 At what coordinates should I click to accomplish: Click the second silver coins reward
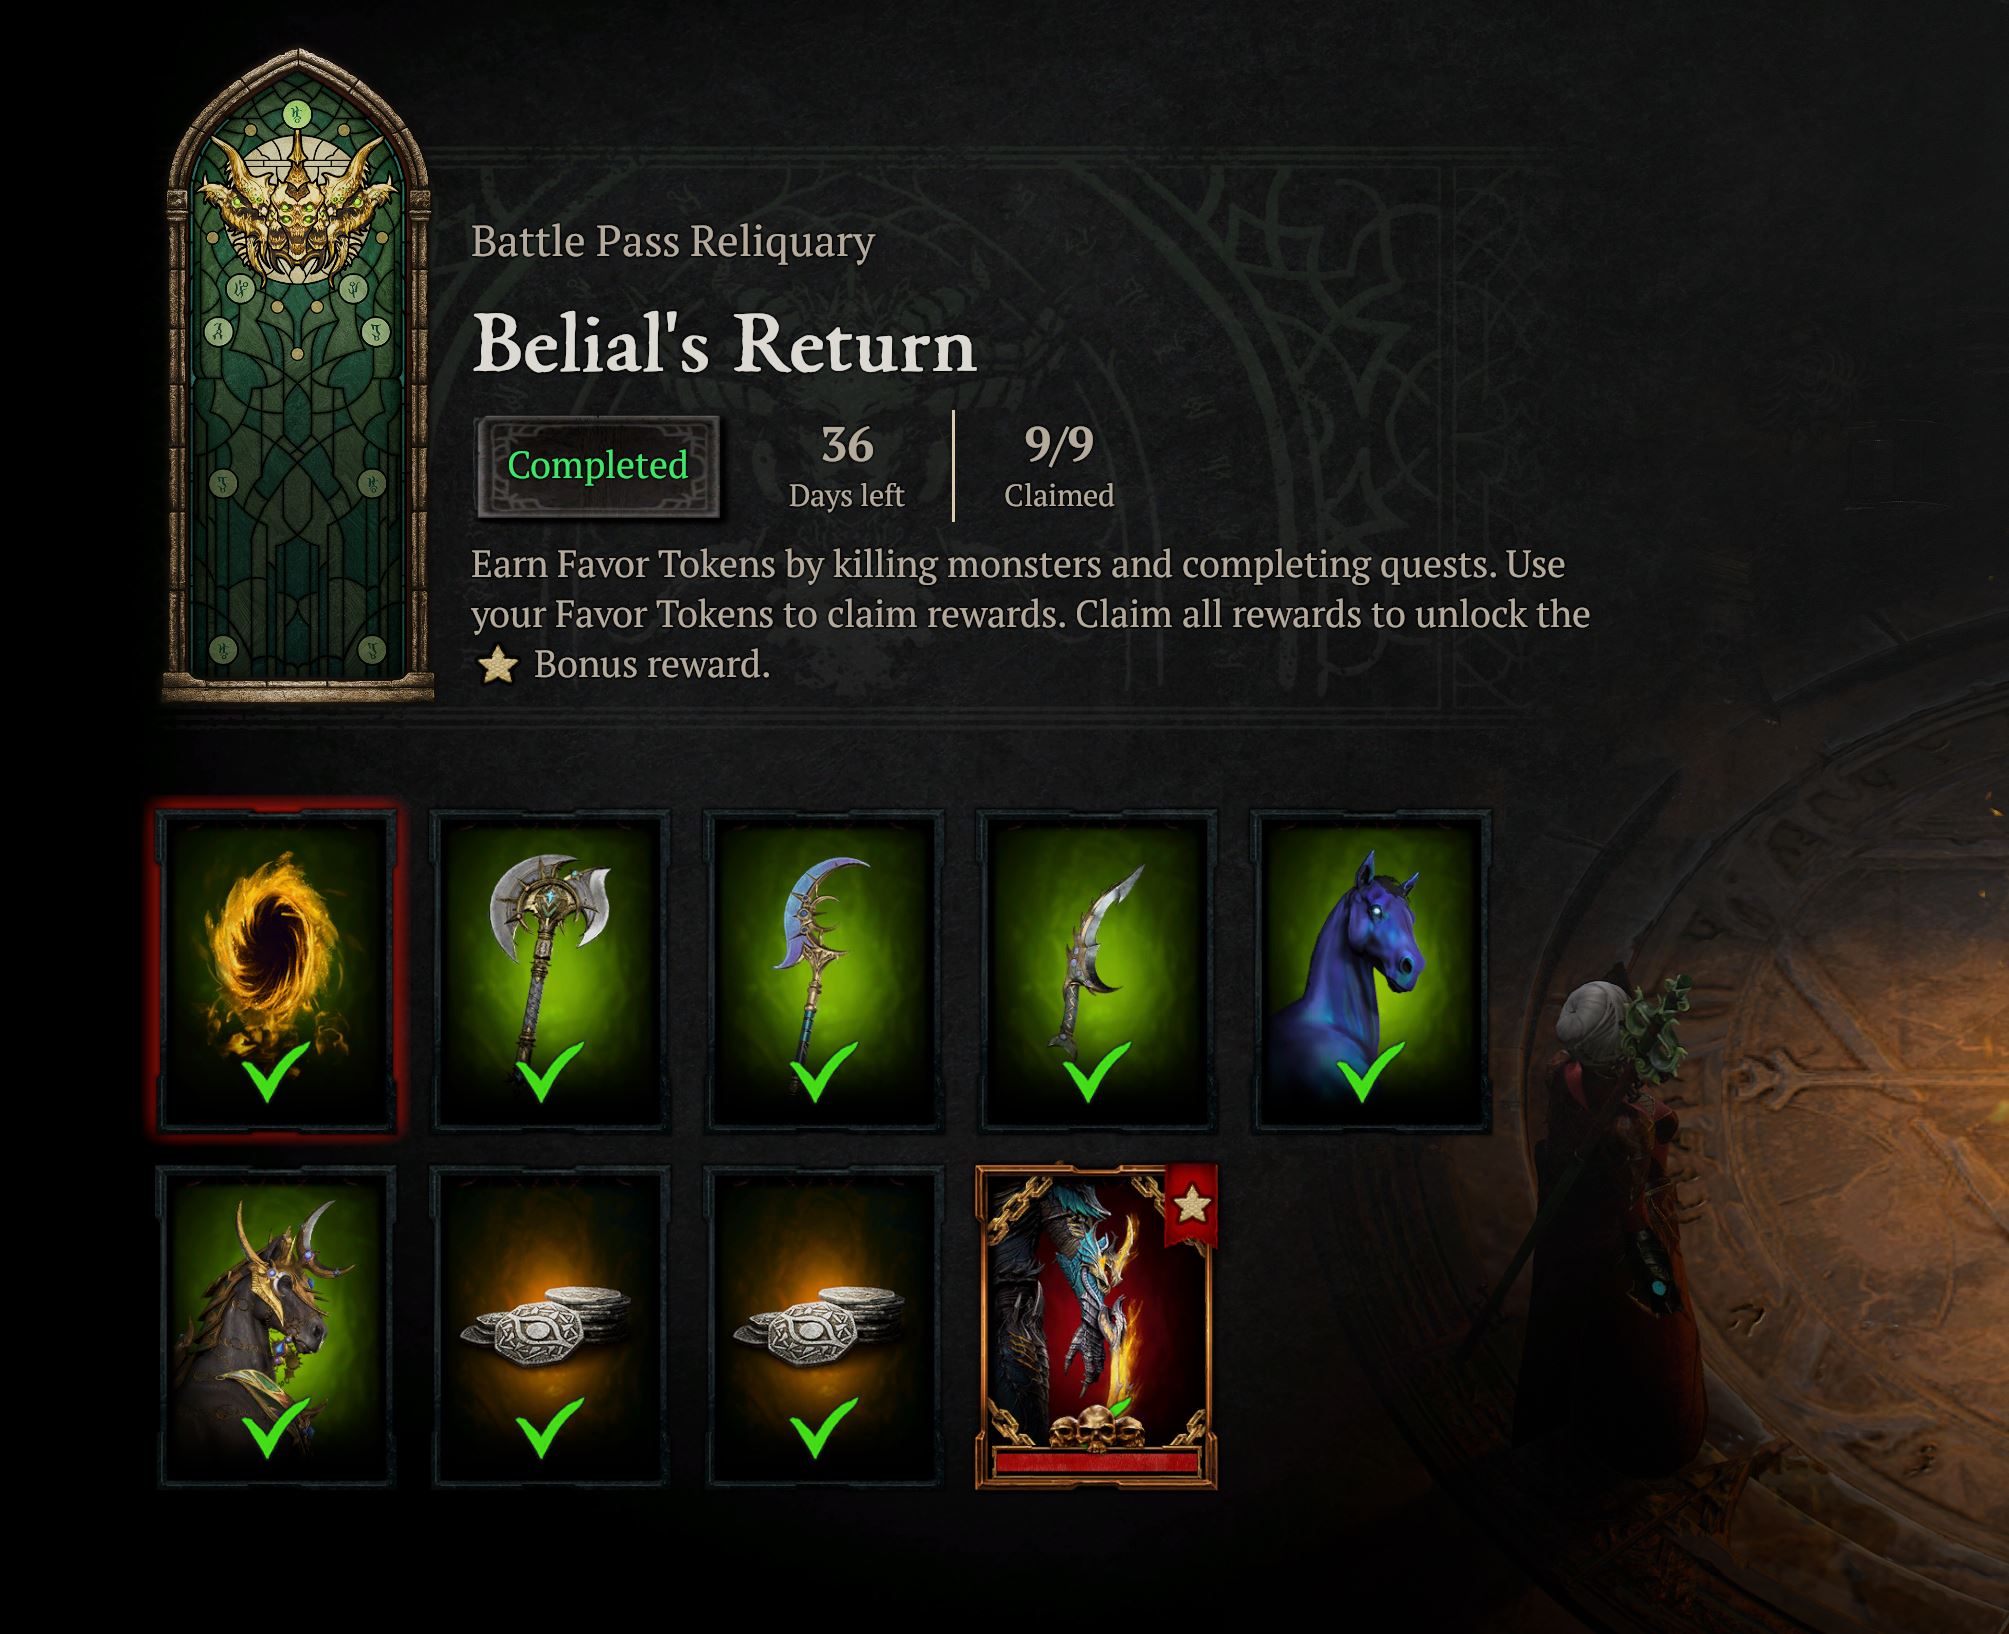[x=824, y=1326]
